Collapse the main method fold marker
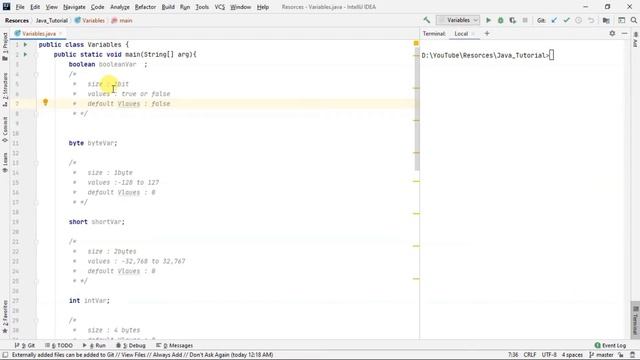The image size is (640, 360). 36,54
